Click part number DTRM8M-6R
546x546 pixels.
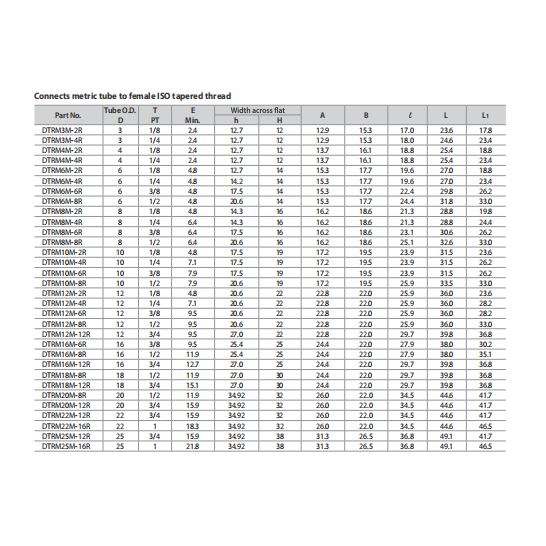click(x=62, y=233)
